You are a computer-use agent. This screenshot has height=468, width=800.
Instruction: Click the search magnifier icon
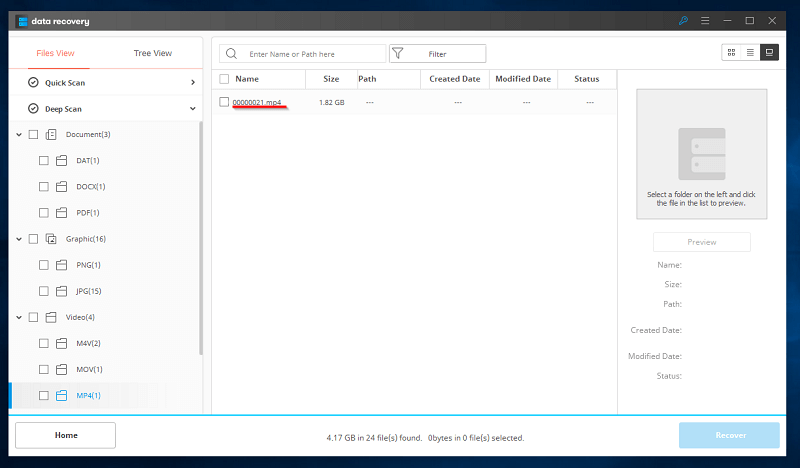[x=231, y=54]
